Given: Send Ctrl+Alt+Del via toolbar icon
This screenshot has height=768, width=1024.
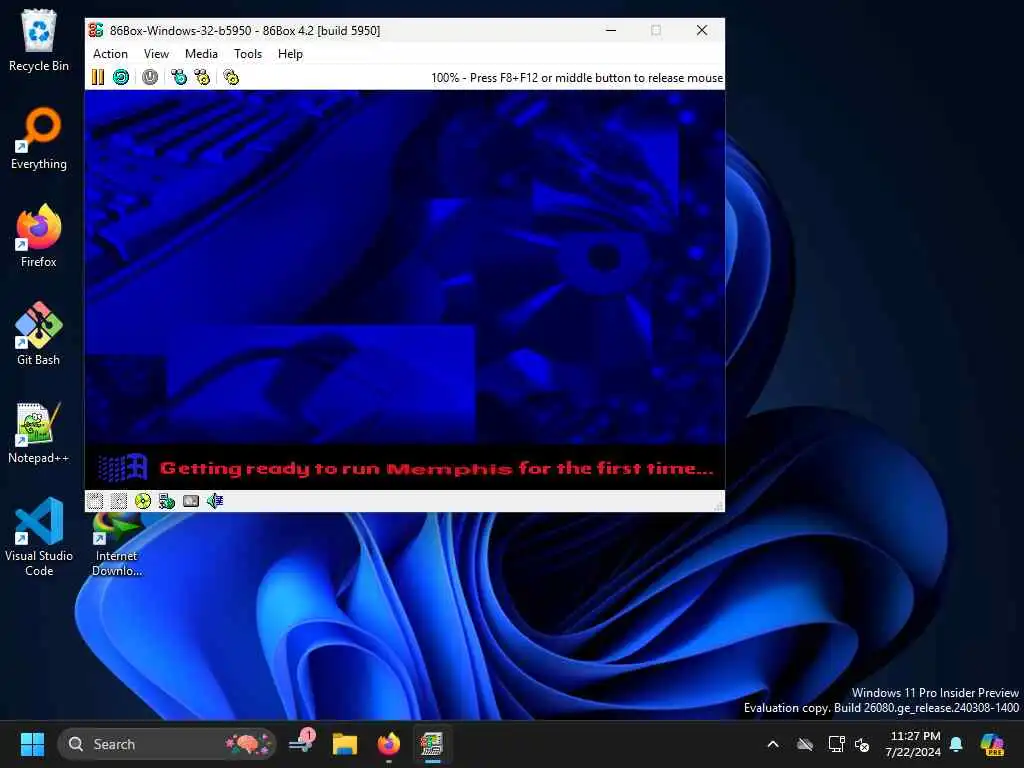Looking at the screenshot, I should coord(178,77).
